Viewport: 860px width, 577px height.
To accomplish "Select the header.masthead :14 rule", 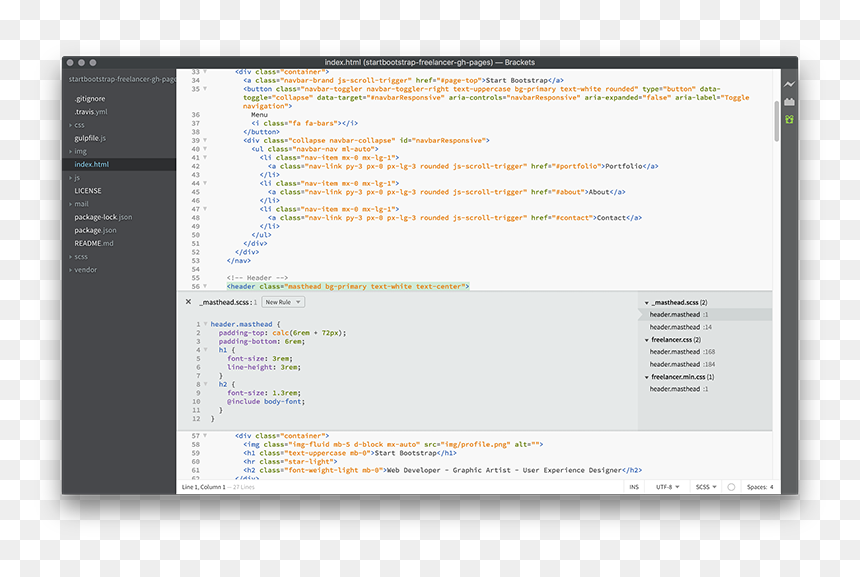I will pyautogui.click(x=681, y=327).
